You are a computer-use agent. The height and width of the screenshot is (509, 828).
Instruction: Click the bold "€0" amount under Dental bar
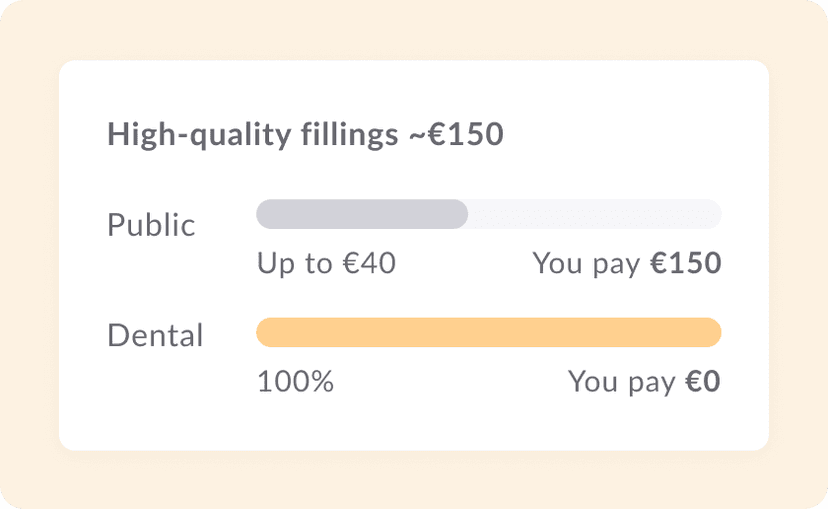702,382
